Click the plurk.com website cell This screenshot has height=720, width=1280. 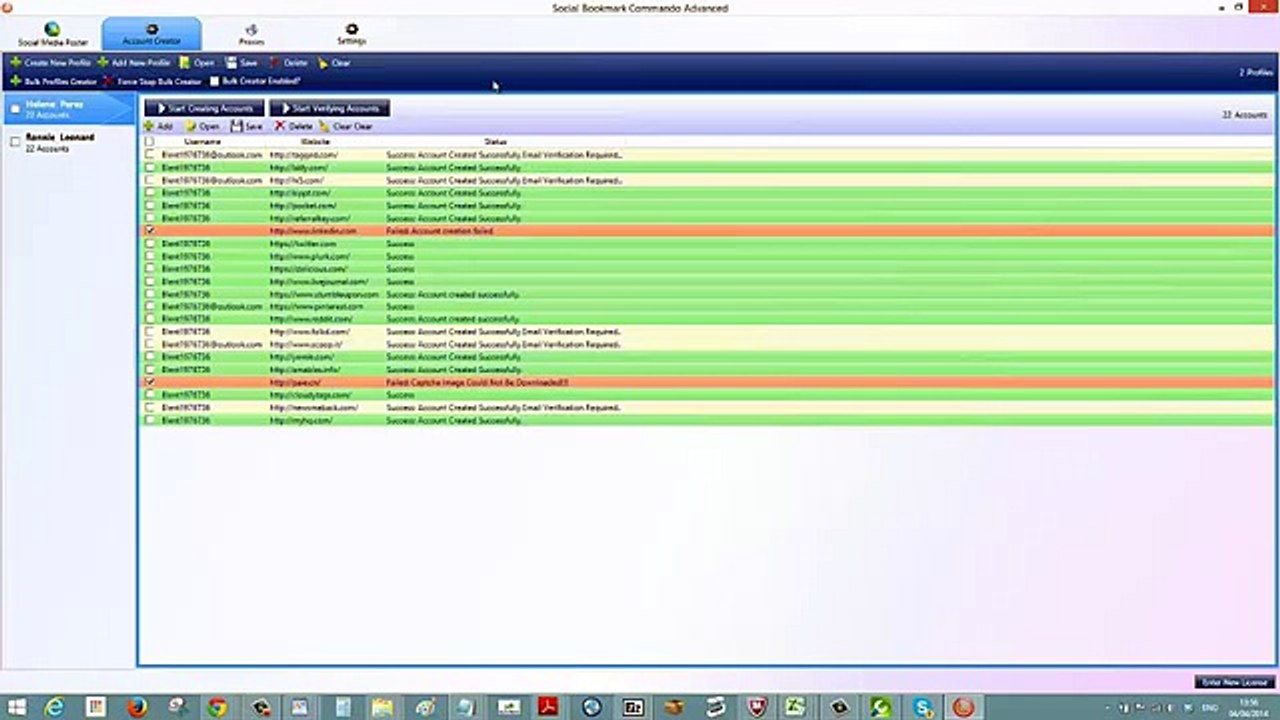click(x=309, y=256)
